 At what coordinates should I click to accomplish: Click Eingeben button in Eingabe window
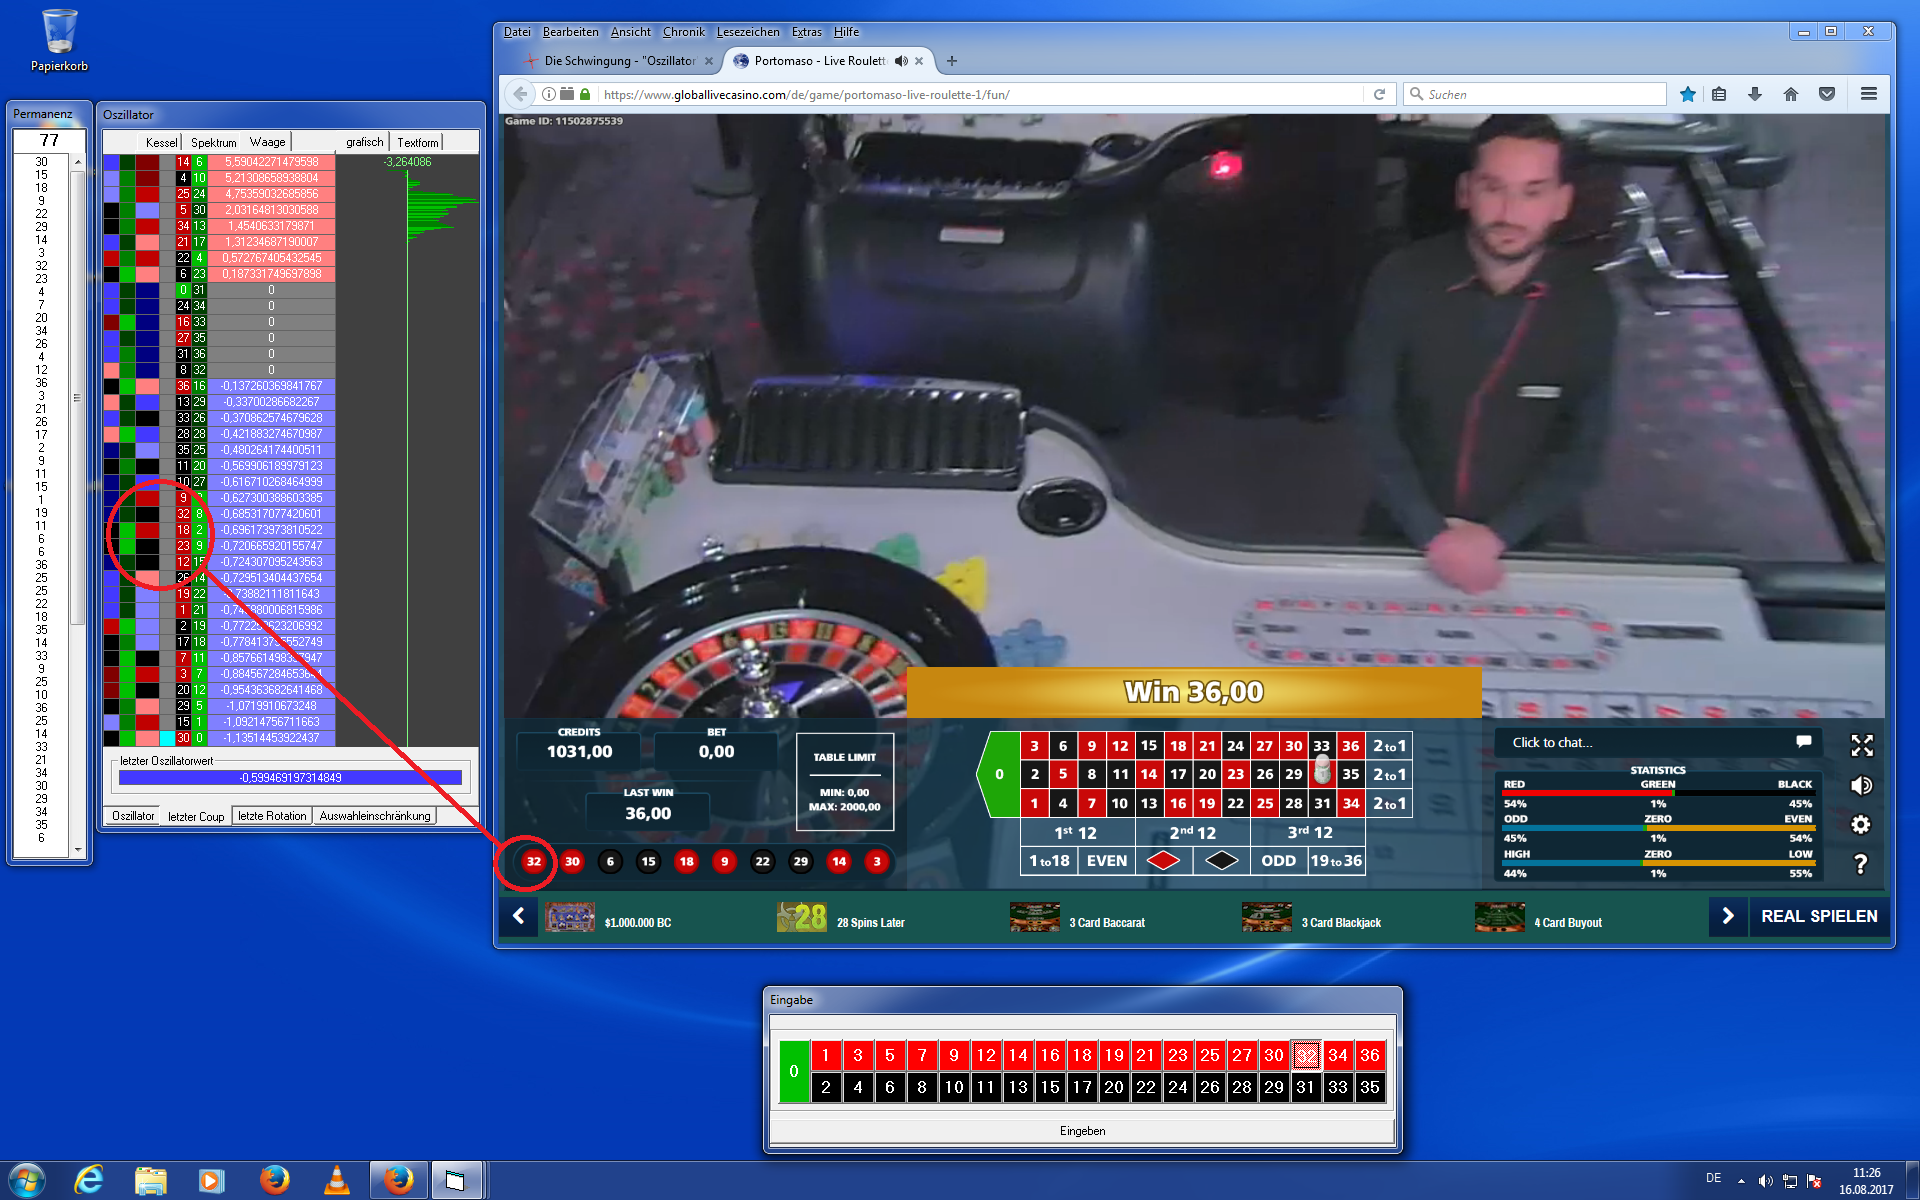tap(1082, 1131)
